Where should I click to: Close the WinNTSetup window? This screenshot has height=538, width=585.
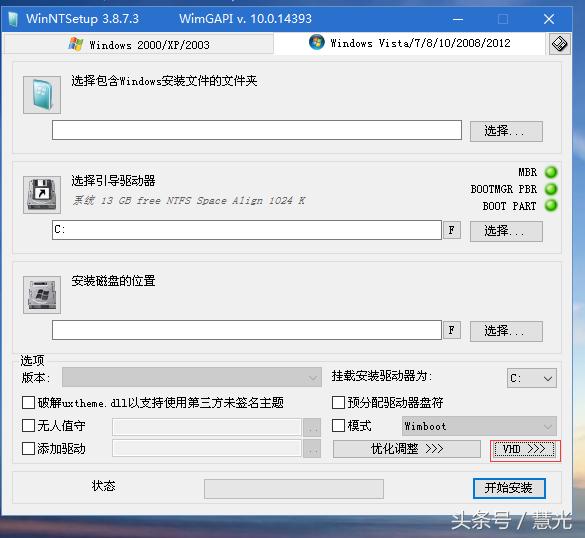[549, 19]
